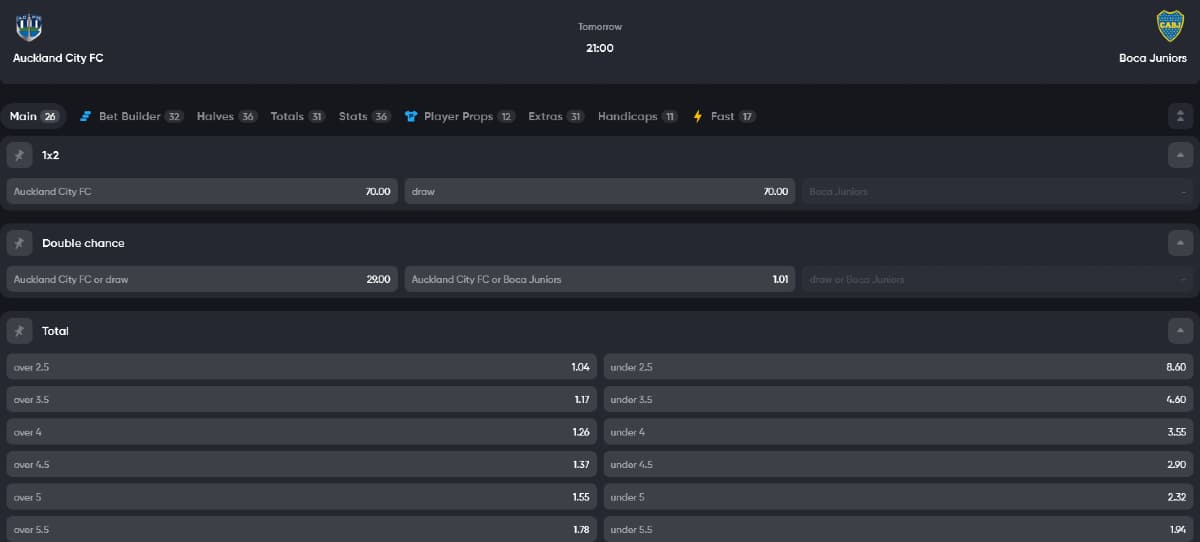Pin the Total market
The width and height of the screenshot is (1200, 542).
18,331
